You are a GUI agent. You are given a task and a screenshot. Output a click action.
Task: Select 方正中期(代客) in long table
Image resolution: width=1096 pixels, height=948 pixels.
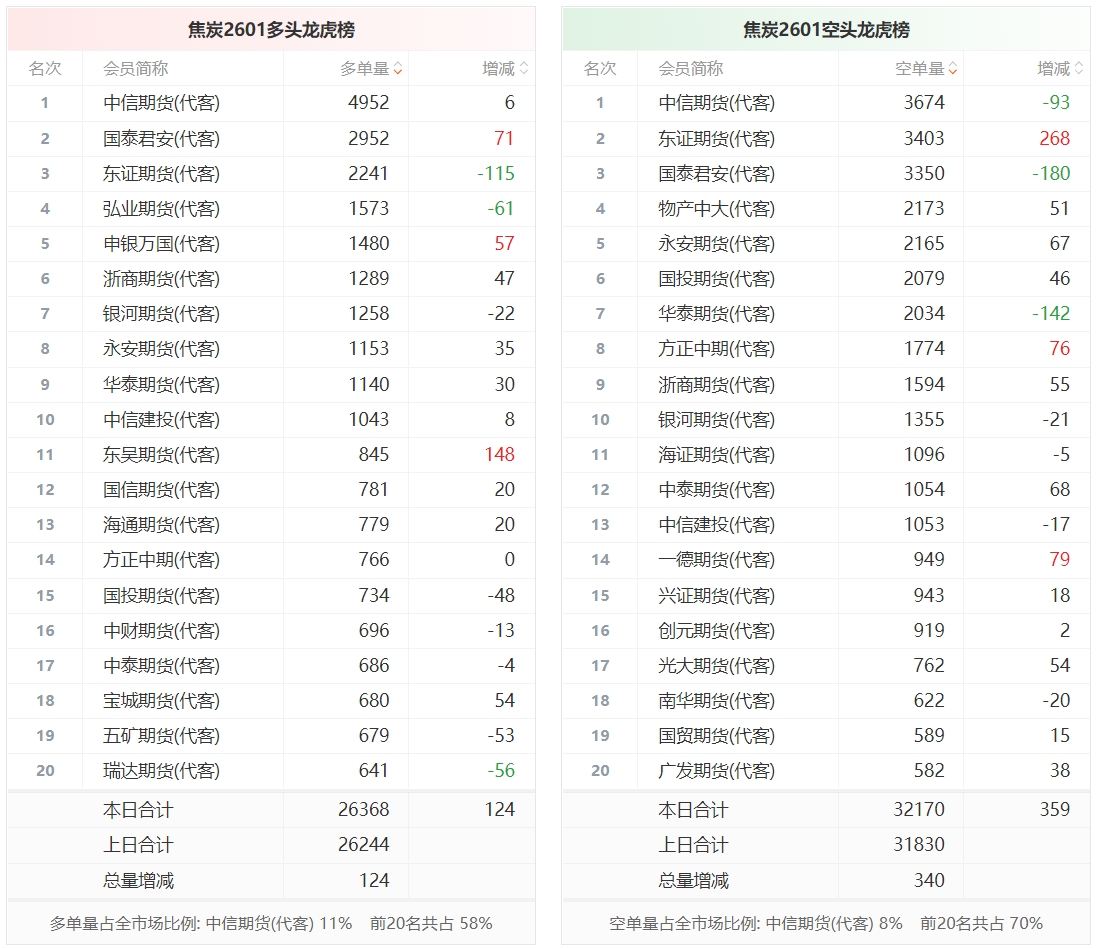point(161,559)
